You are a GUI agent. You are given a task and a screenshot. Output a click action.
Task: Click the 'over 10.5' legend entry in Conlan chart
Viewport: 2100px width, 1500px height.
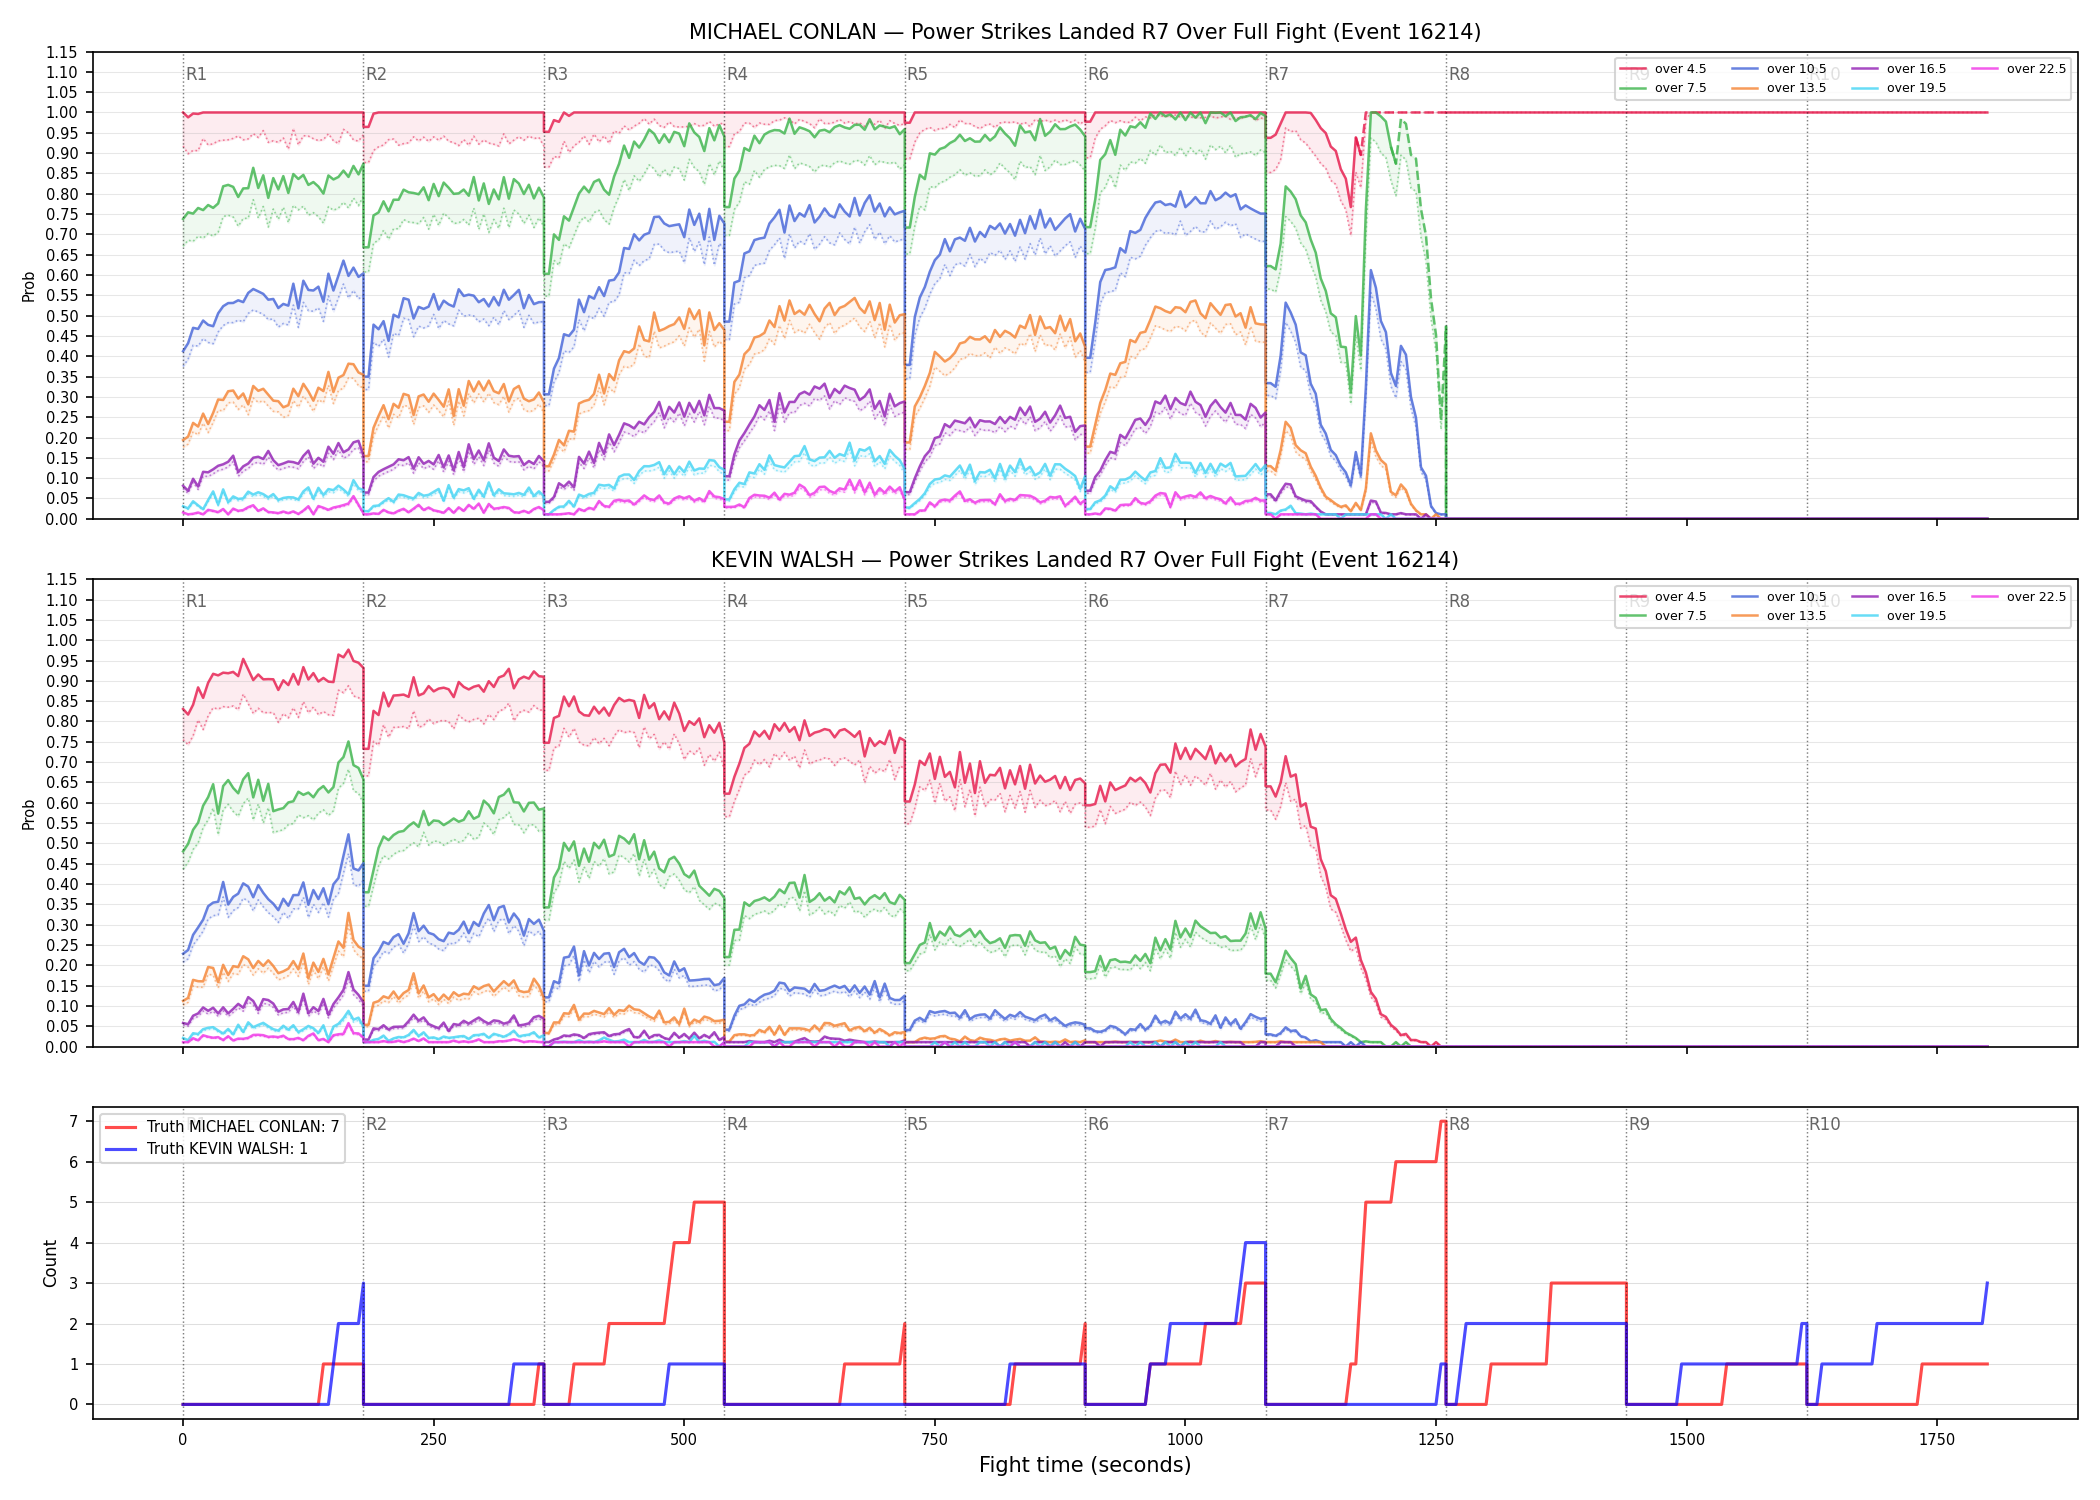1779,69
